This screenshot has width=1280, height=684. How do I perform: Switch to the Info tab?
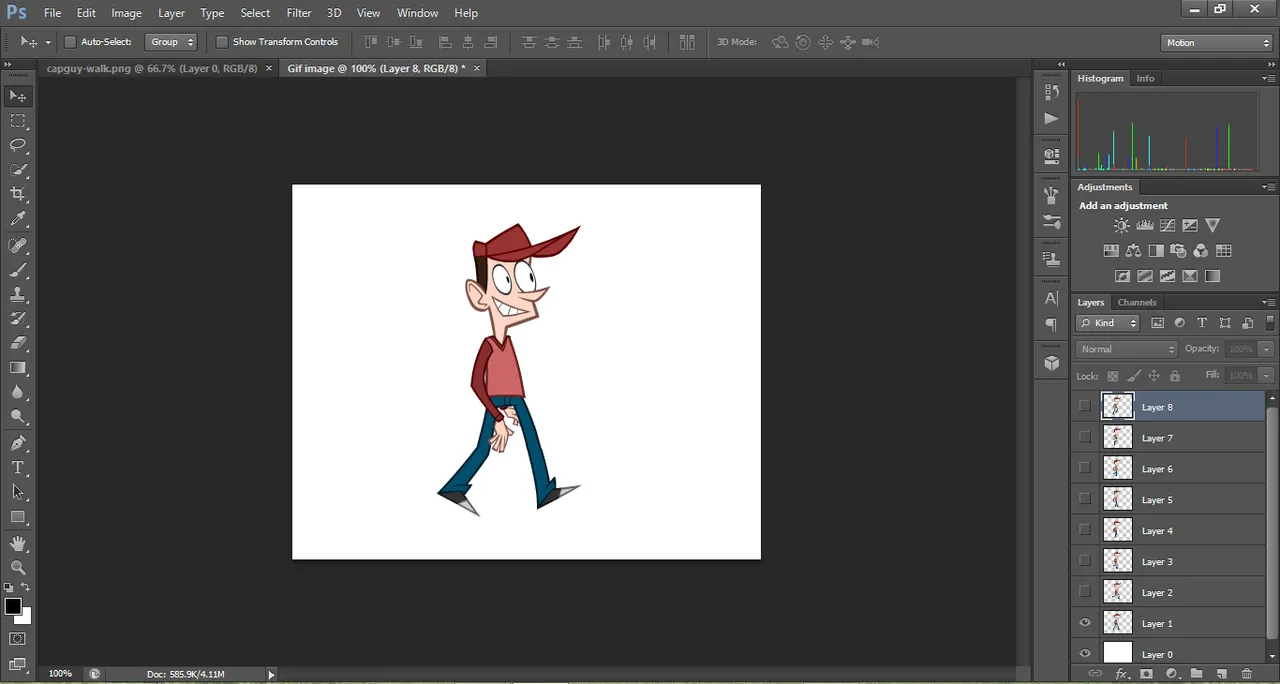tap(1145, 78)
